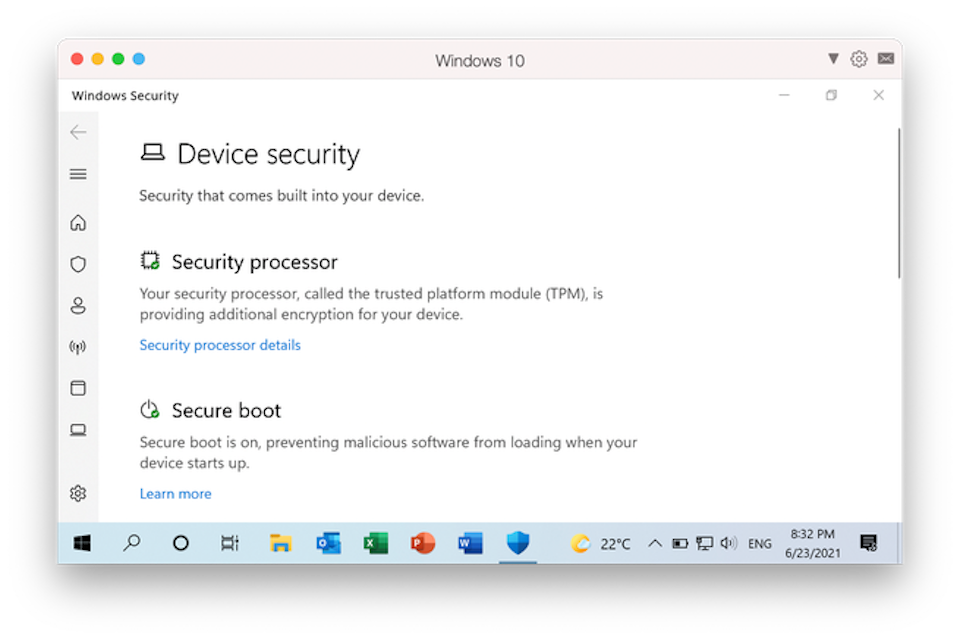Select Virus & threat protection shield icon
This screenshot has width=960, height=640.
pyautogui.click(x=78, y=264)
